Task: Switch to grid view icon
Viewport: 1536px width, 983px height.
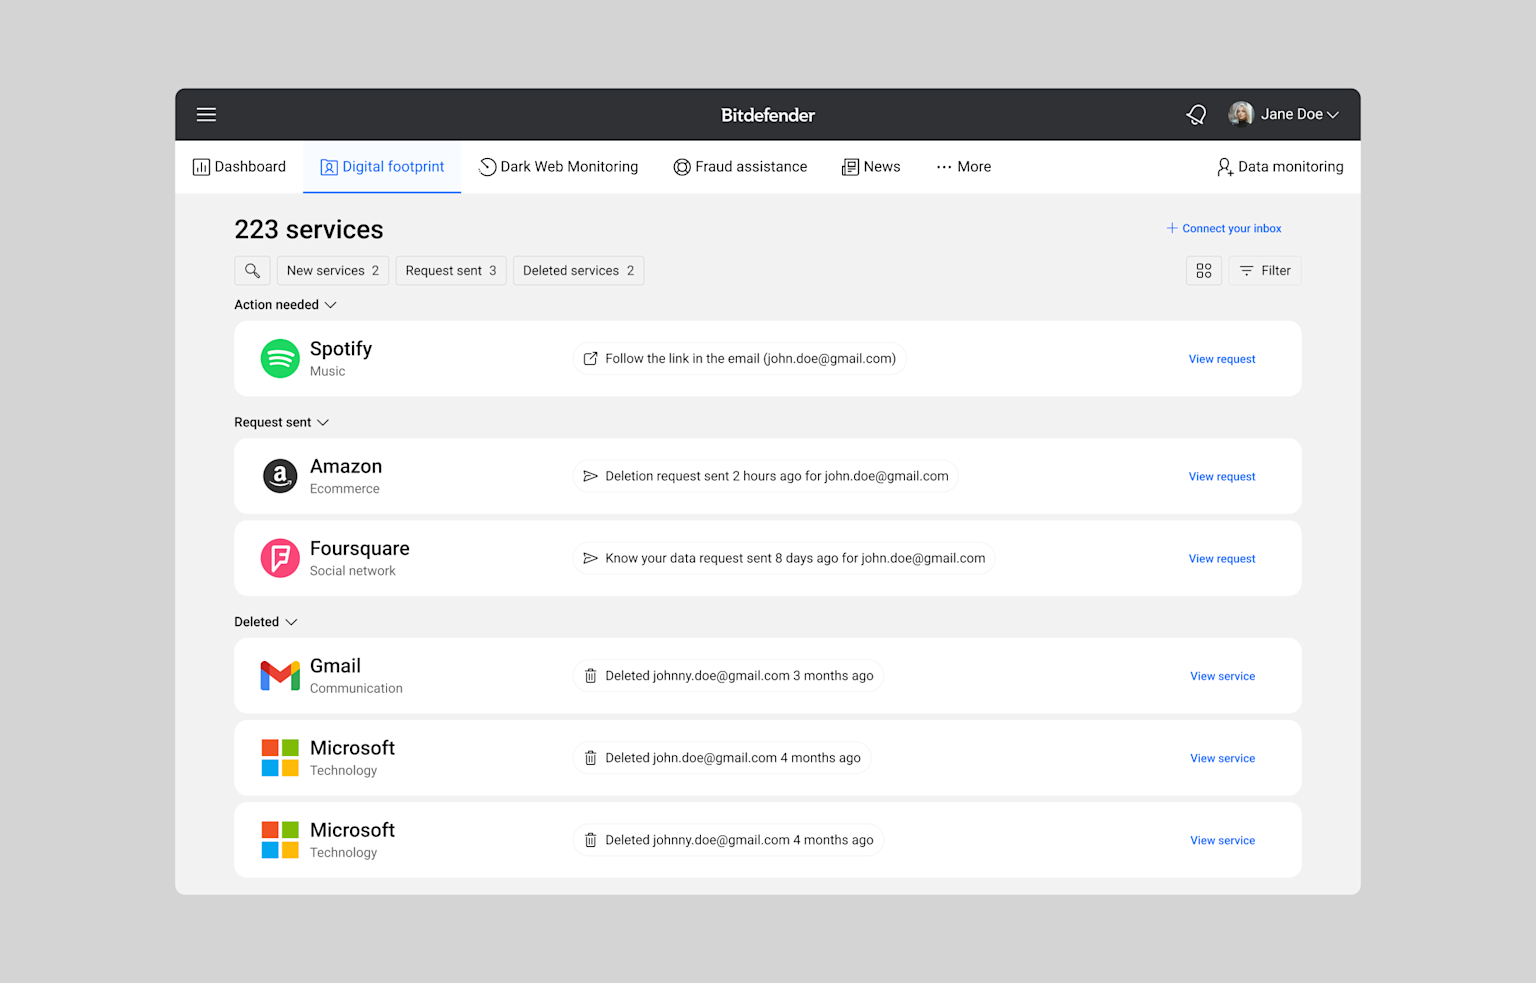Action: point(1204,271)
